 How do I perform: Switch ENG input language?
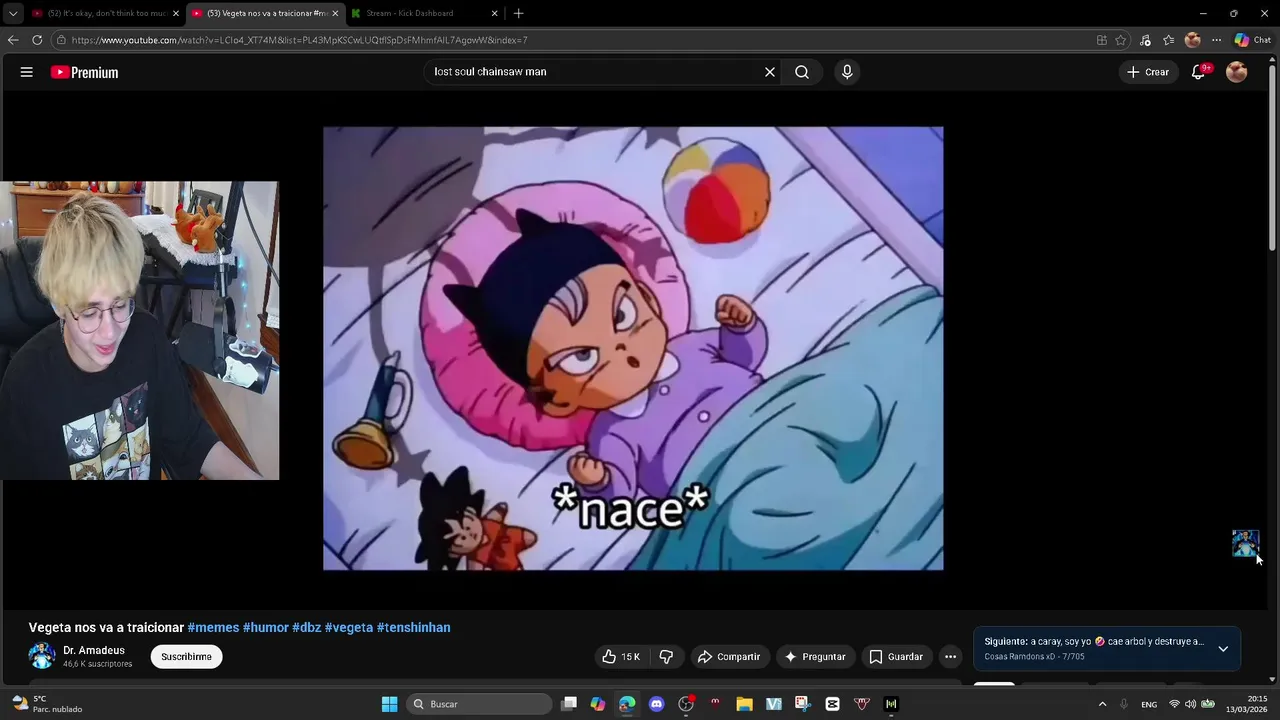[1149, 704]
